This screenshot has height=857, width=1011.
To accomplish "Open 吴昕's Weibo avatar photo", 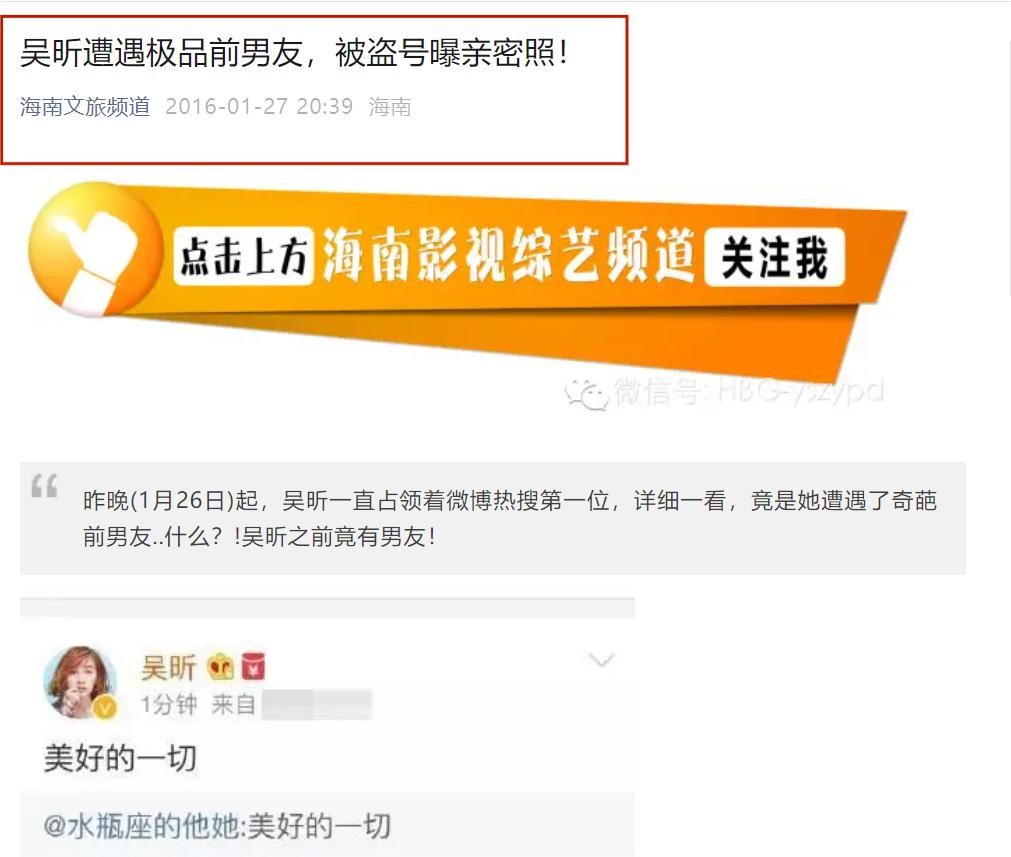I will tap(80, 682).
